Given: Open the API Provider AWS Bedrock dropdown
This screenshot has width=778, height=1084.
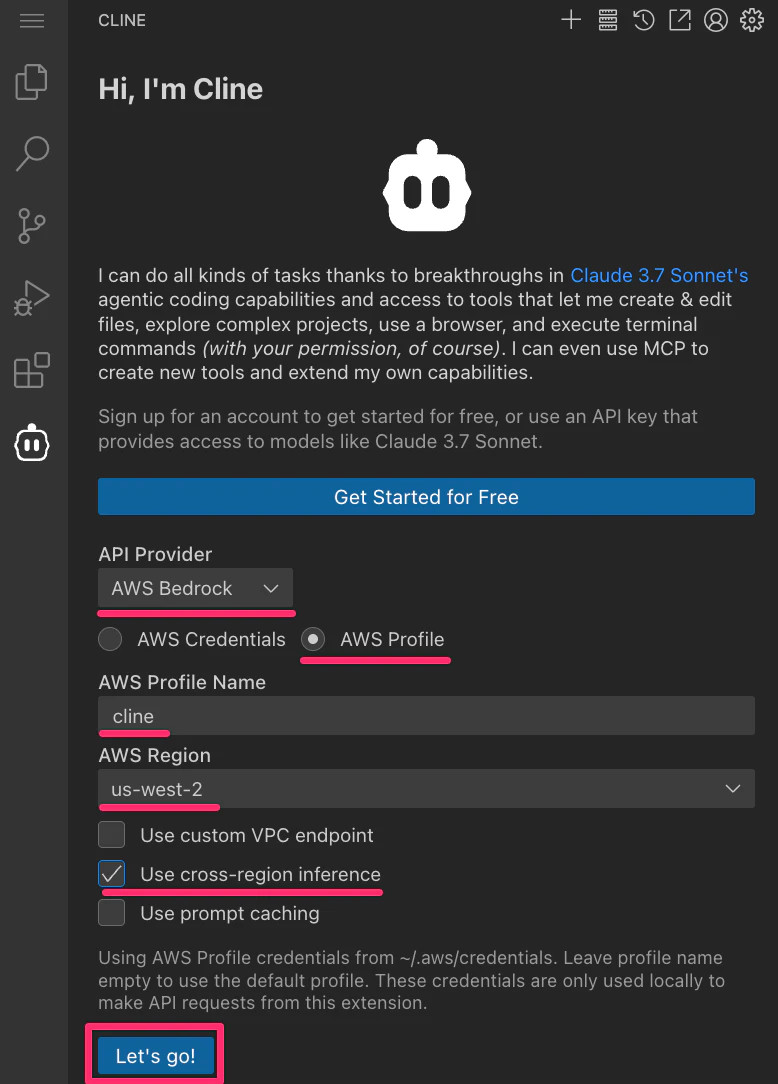Looking at the screenshot, I should coord(195,588).
